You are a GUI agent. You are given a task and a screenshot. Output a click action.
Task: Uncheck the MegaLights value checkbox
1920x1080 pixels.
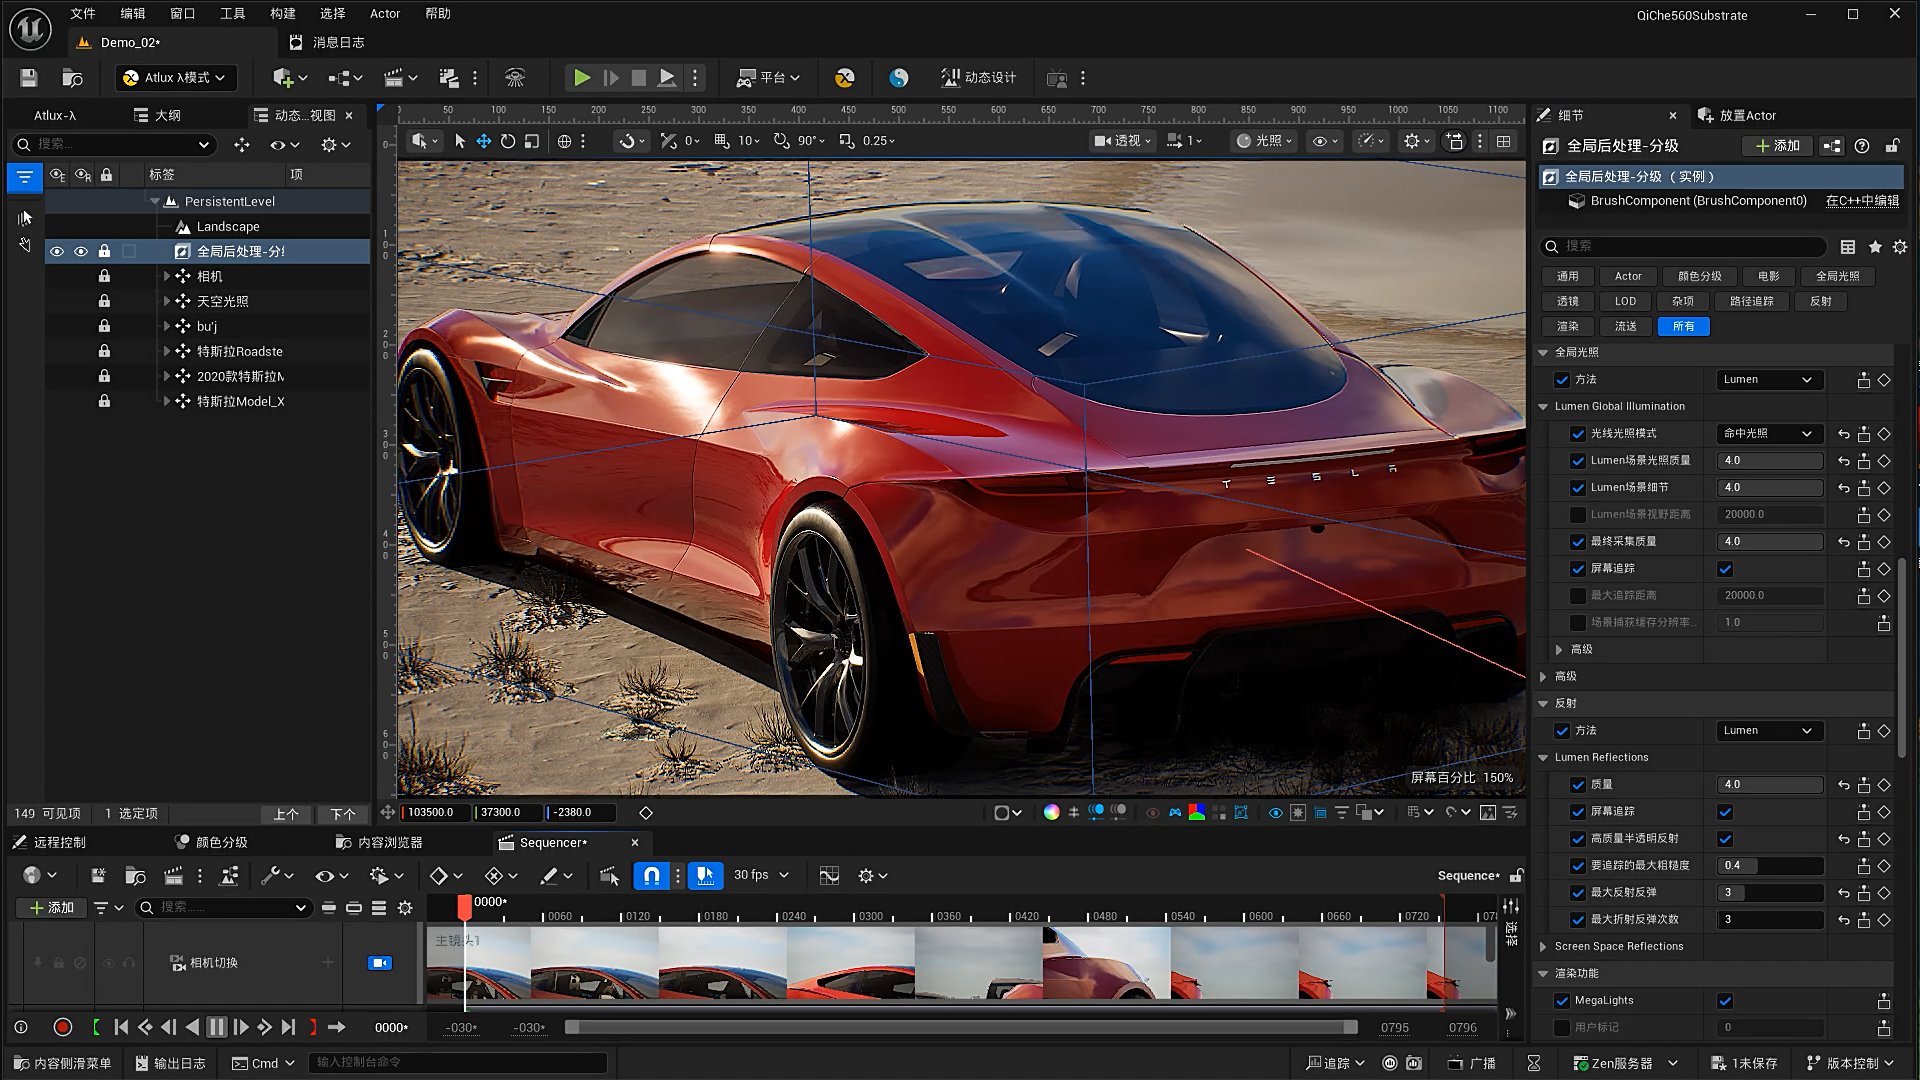pos(1725,1001)
